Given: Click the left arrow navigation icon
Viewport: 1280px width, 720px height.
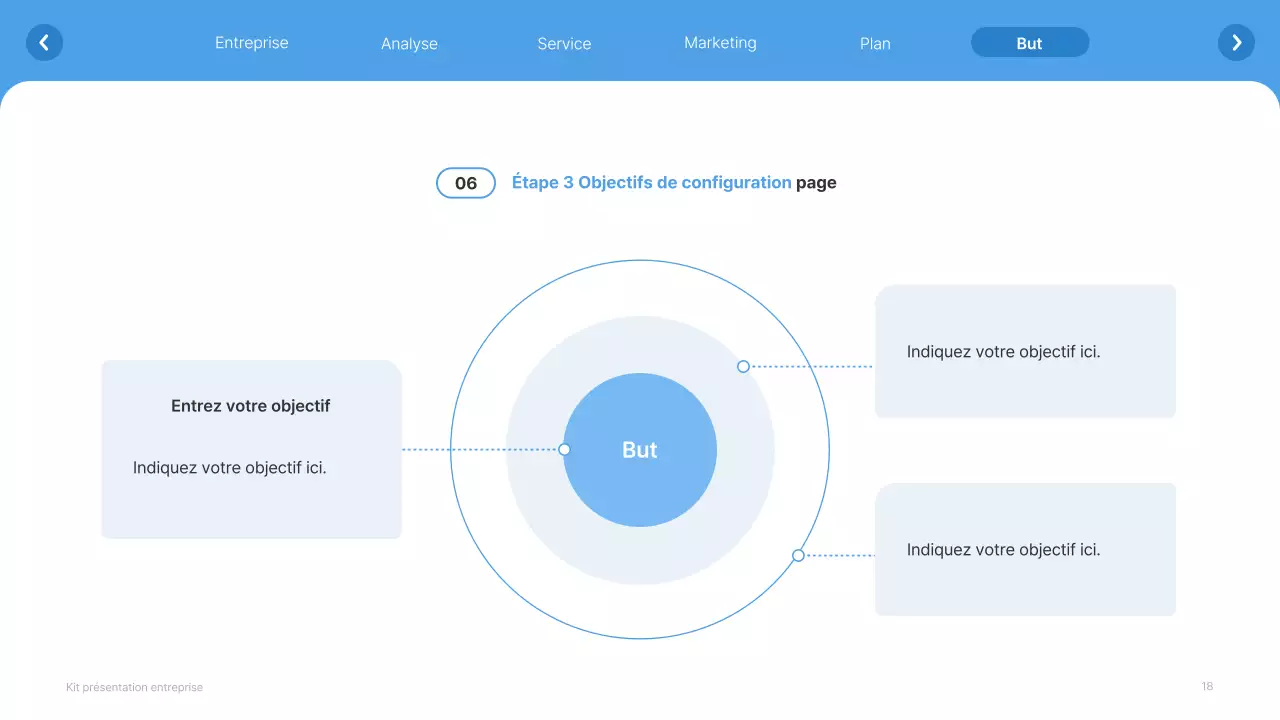Looking at the screenshot, I should (44, 42).
